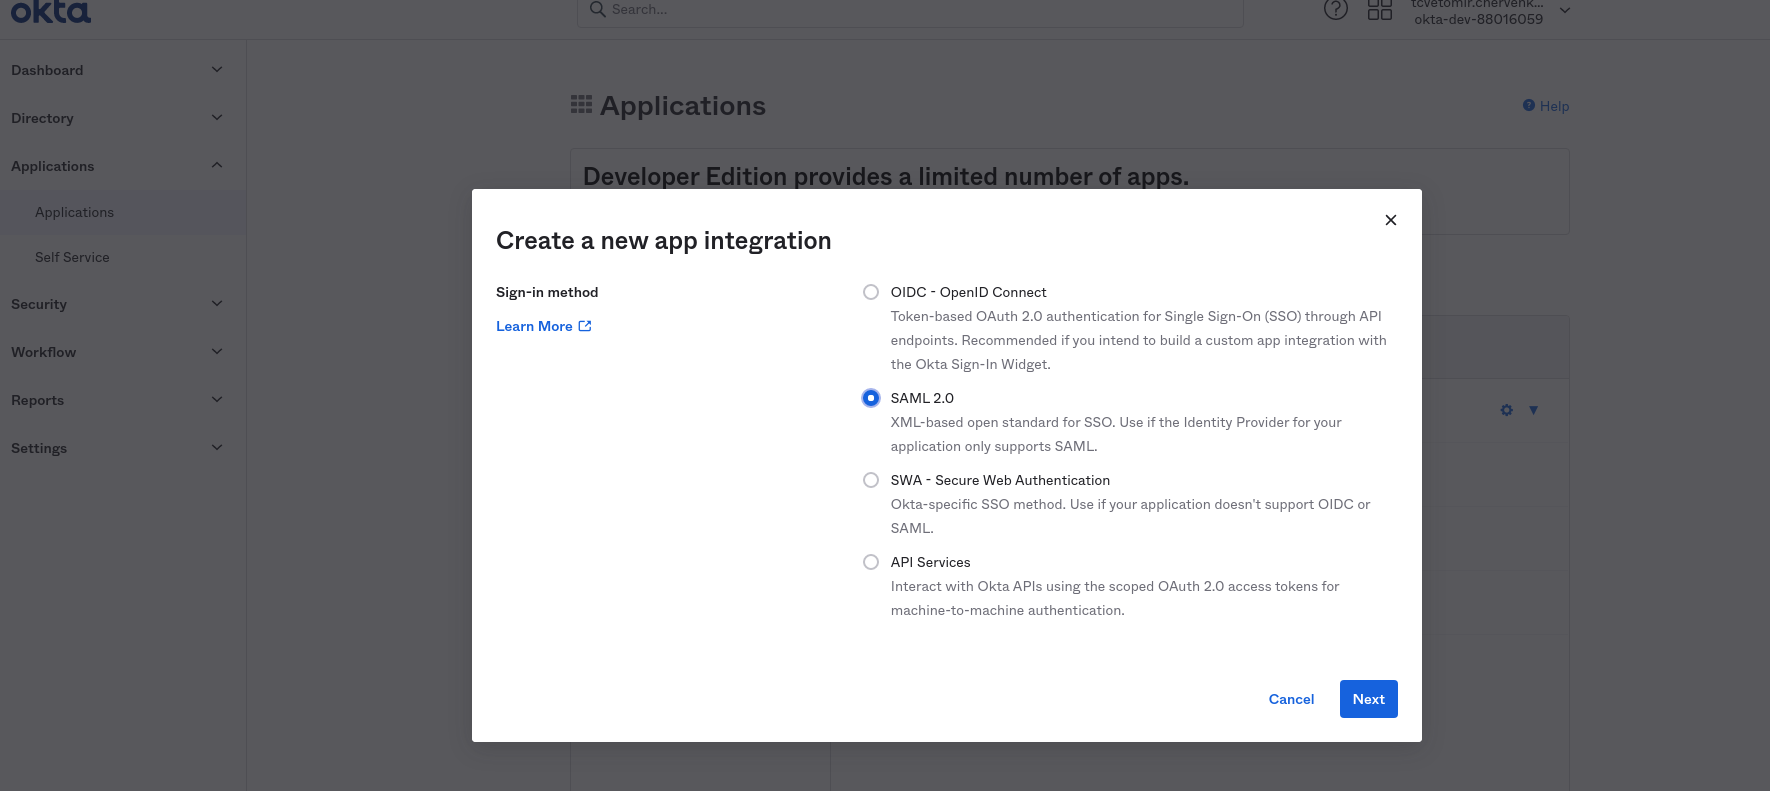Focus the Search input field

pyautogui.click(x=910, y=10)
